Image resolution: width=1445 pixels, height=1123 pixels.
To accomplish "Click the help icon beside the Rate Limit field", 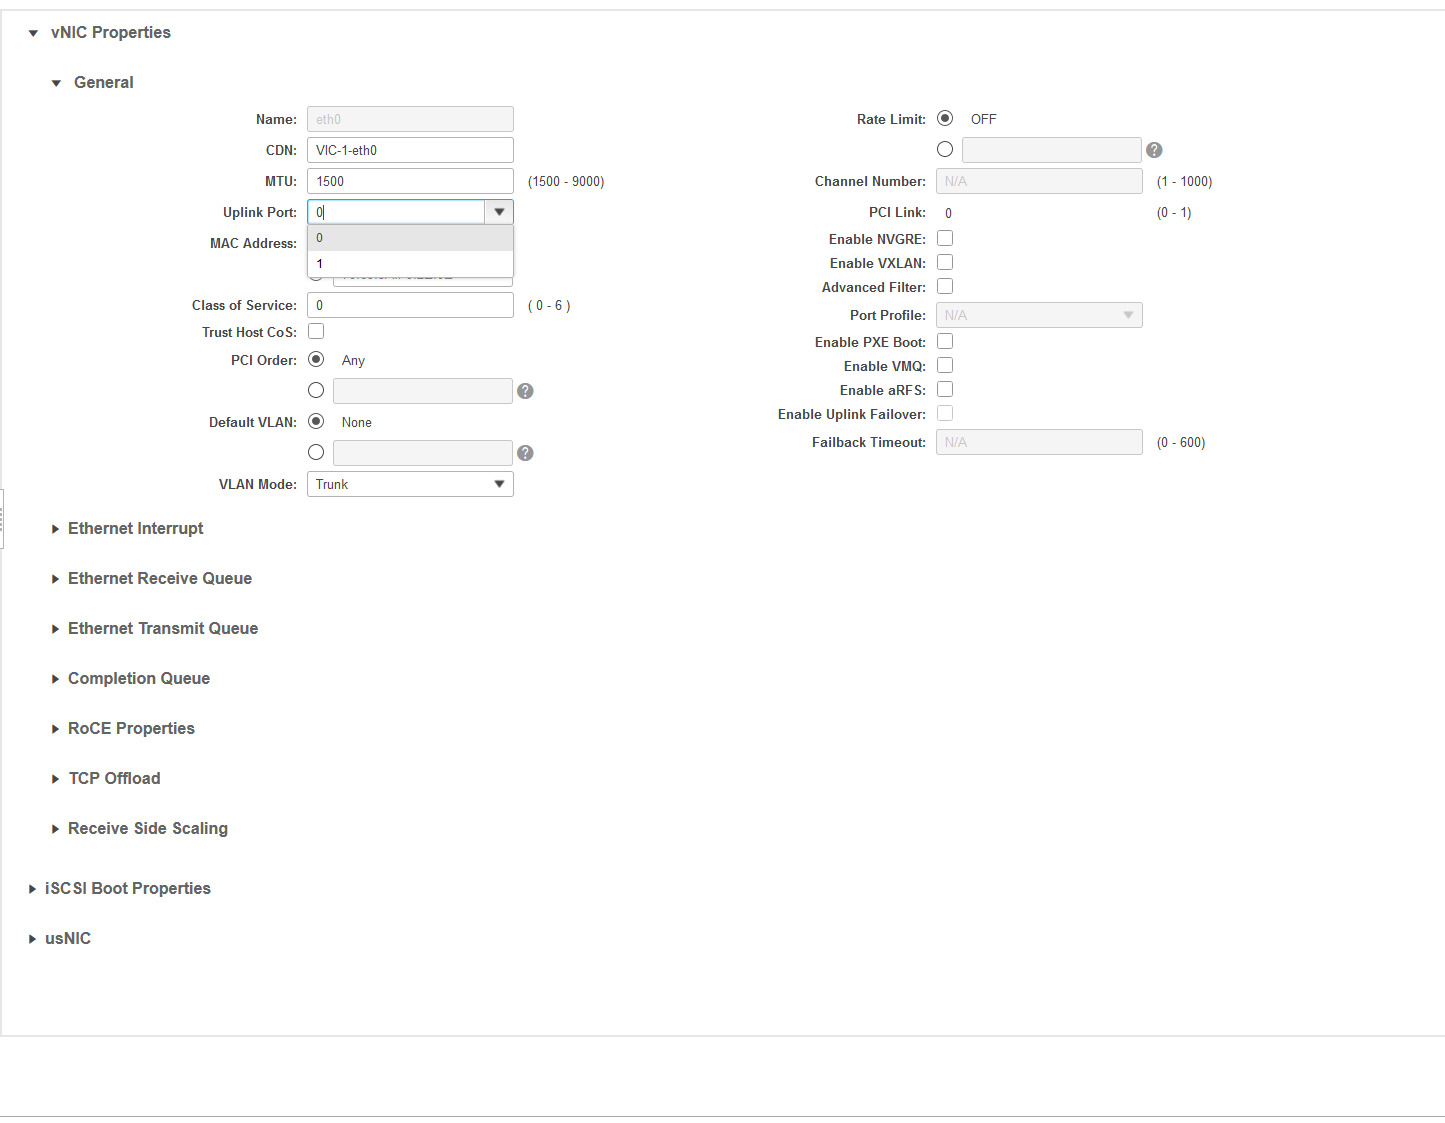I will [x=1154, y=149].
